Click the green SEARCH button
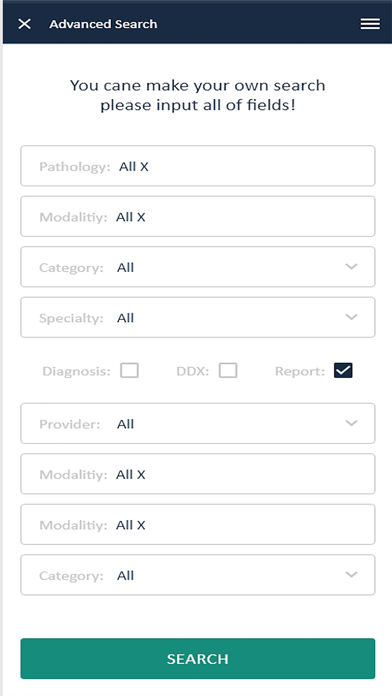 (x=198, y=659)
